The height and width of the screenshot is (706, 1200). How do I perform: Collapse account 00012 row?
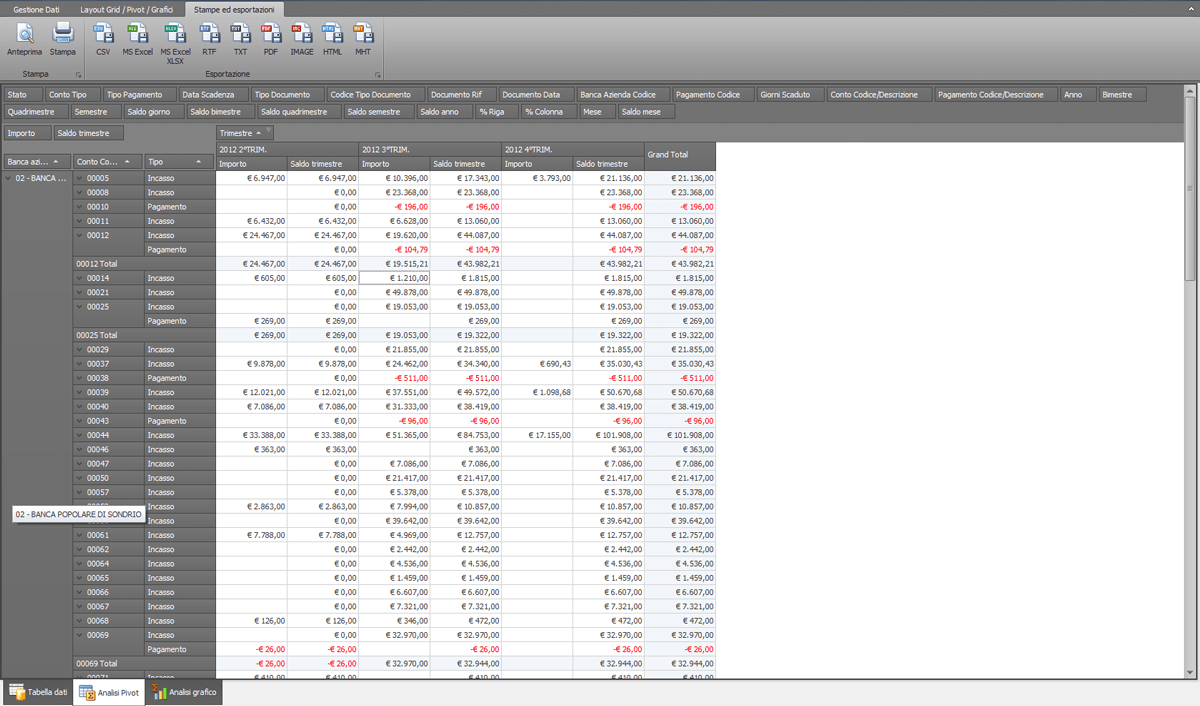[x=79, y=235]
